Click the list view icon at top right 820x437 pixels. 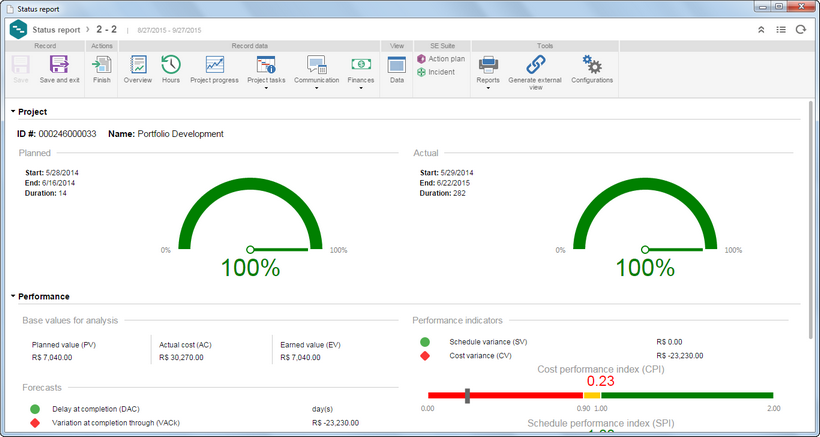781,30
